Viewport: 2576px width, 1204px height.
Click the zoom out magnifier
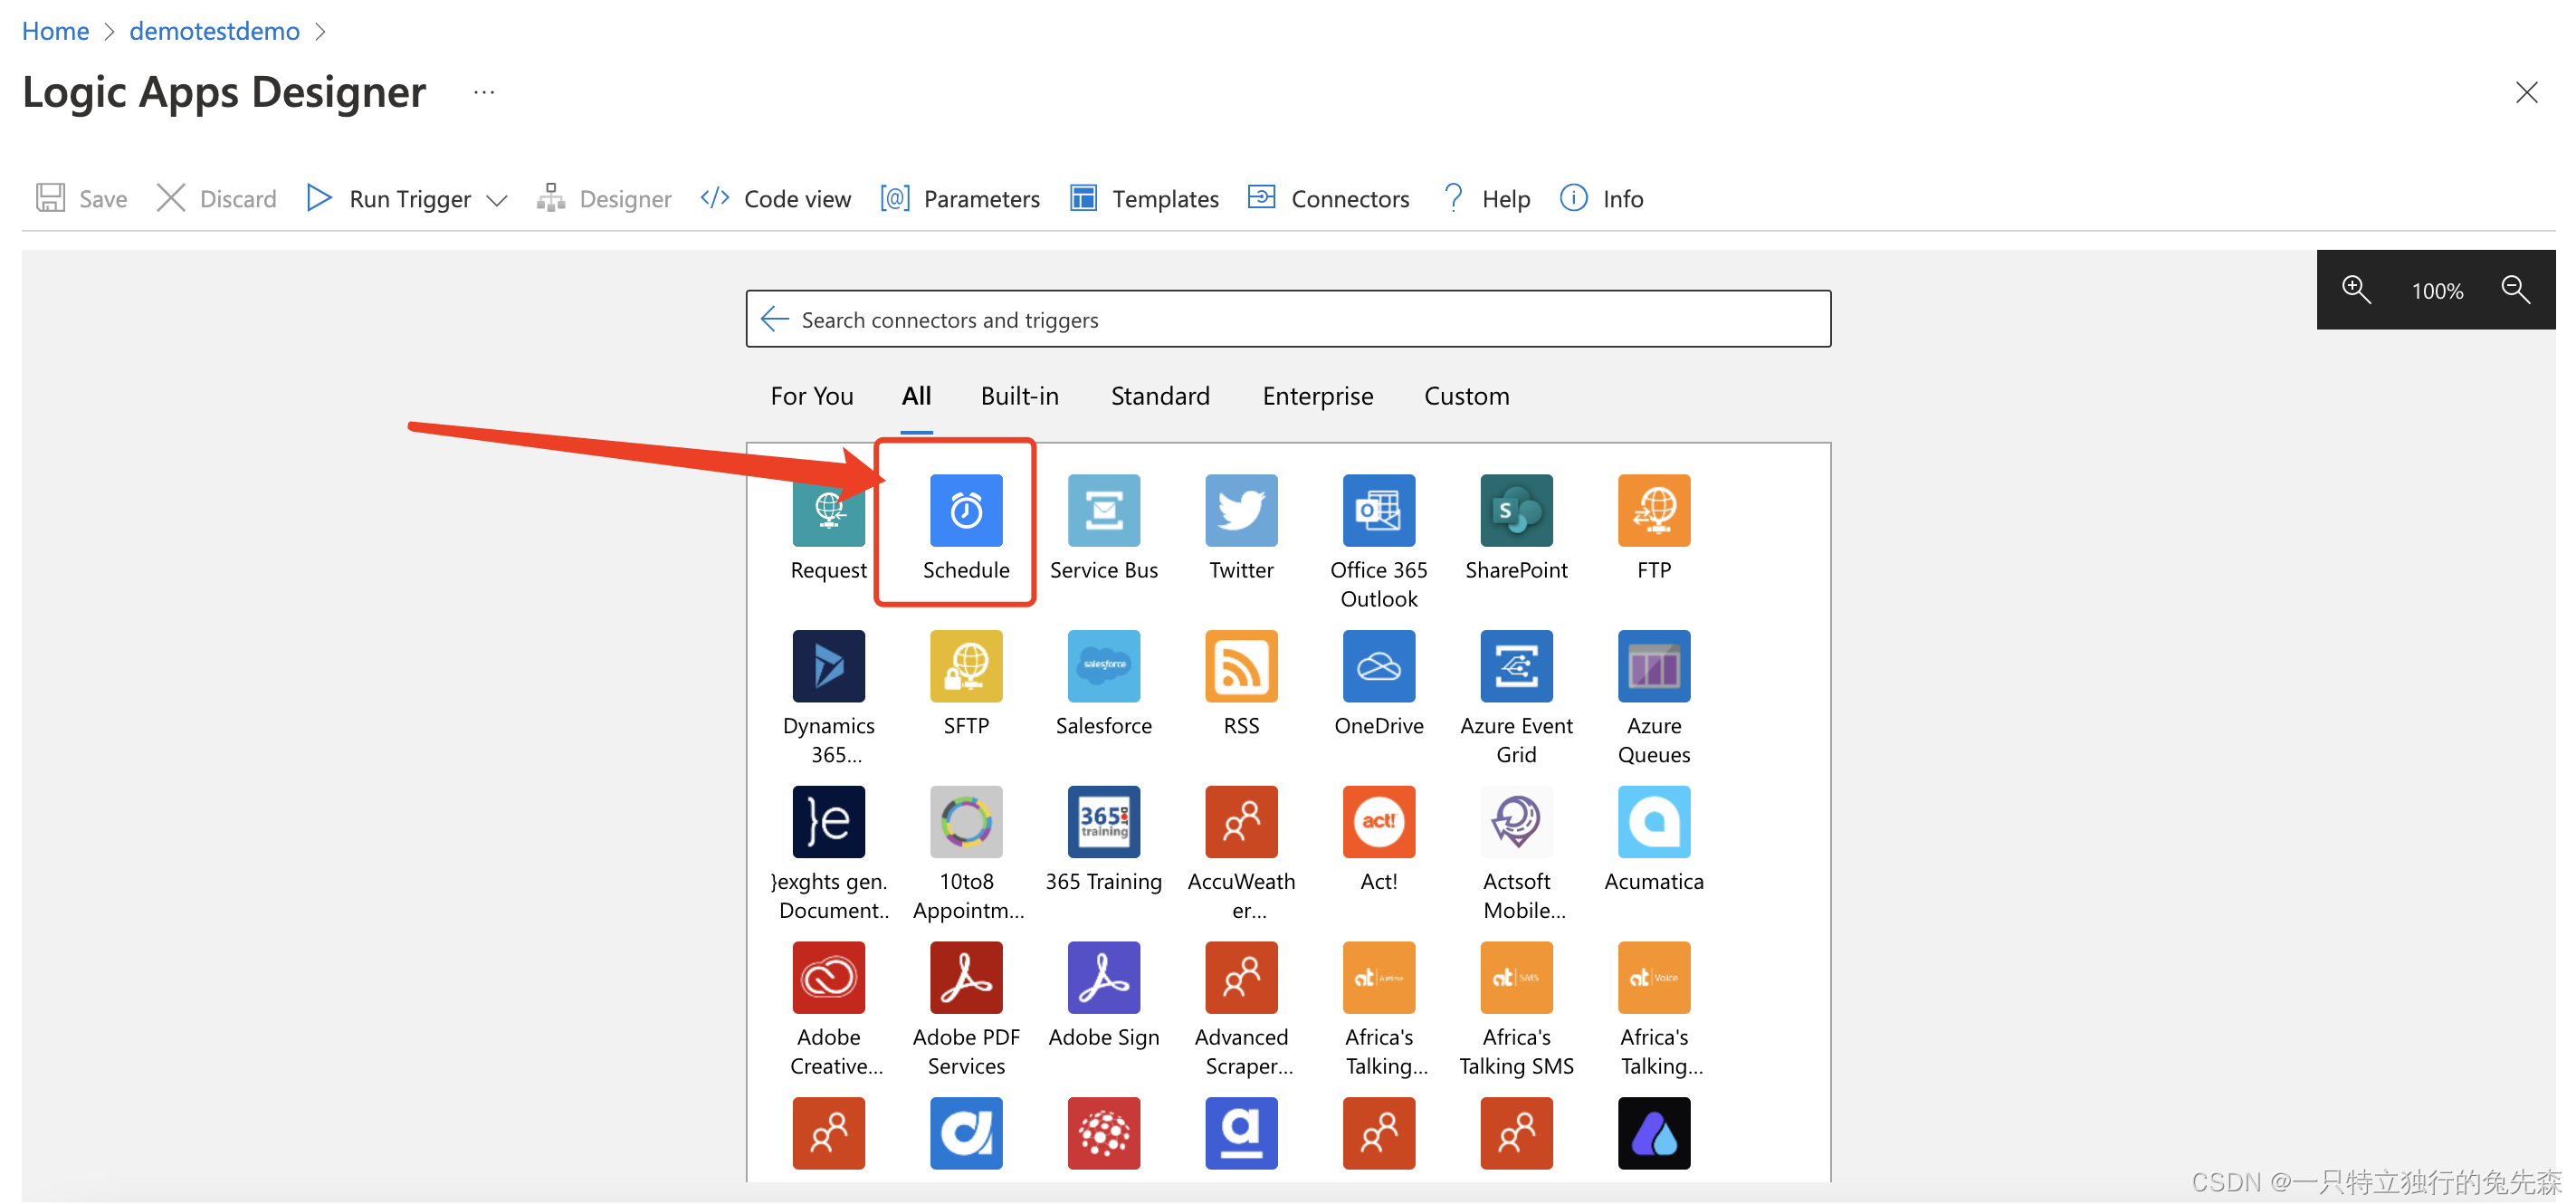pyautogui.click(x=2514, y=290)
